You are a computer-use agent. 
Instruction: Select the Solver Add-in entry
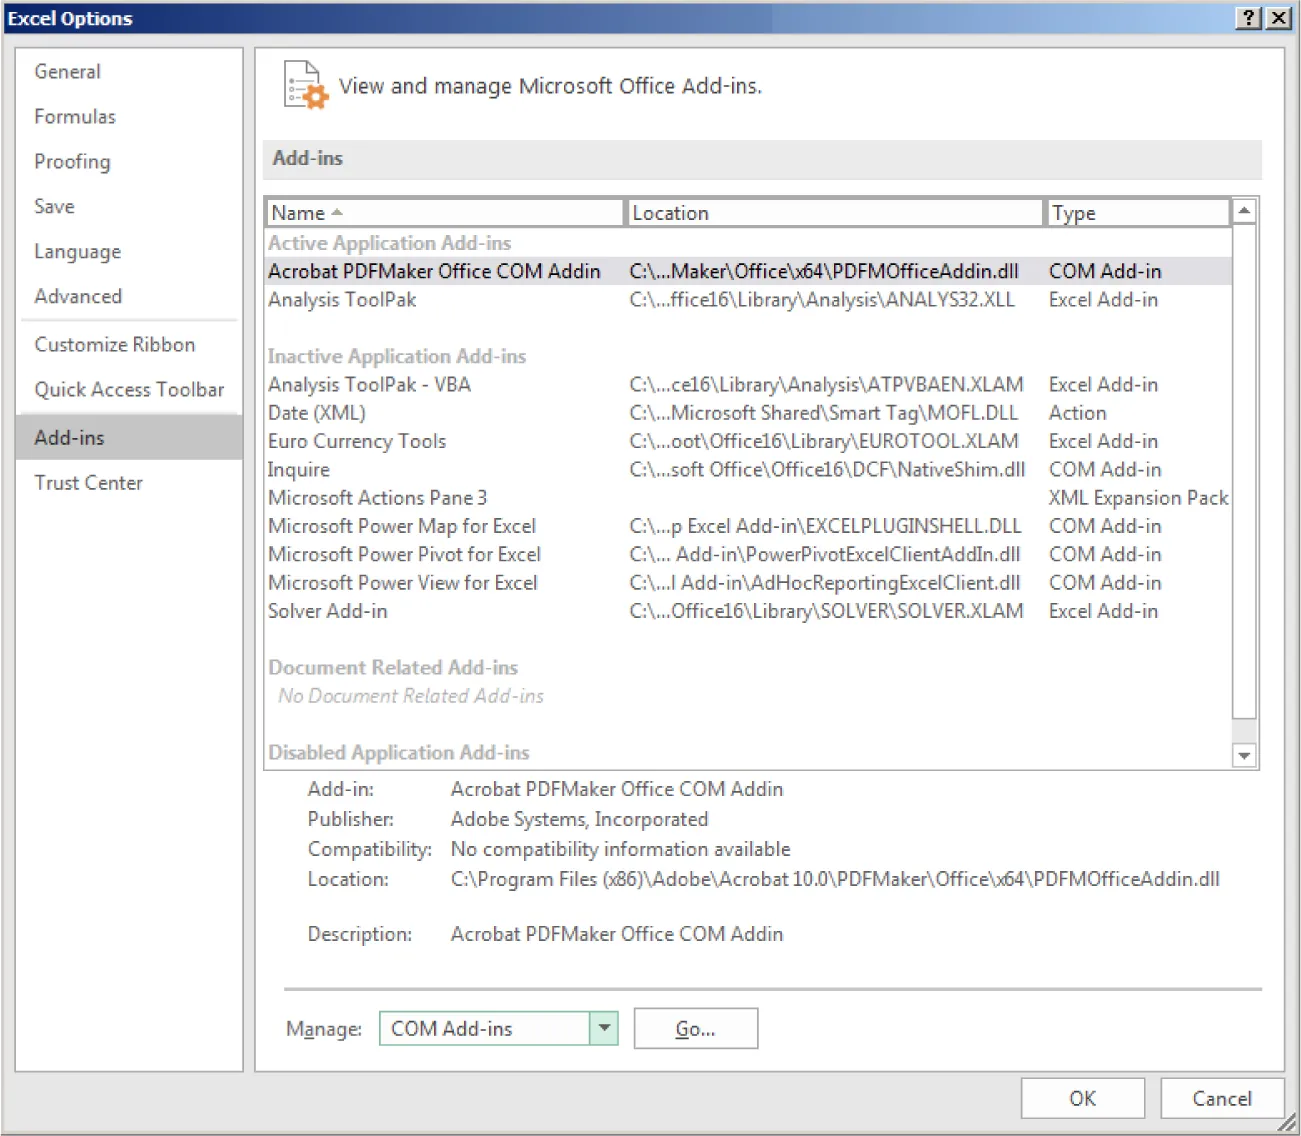tap(329, 611)
